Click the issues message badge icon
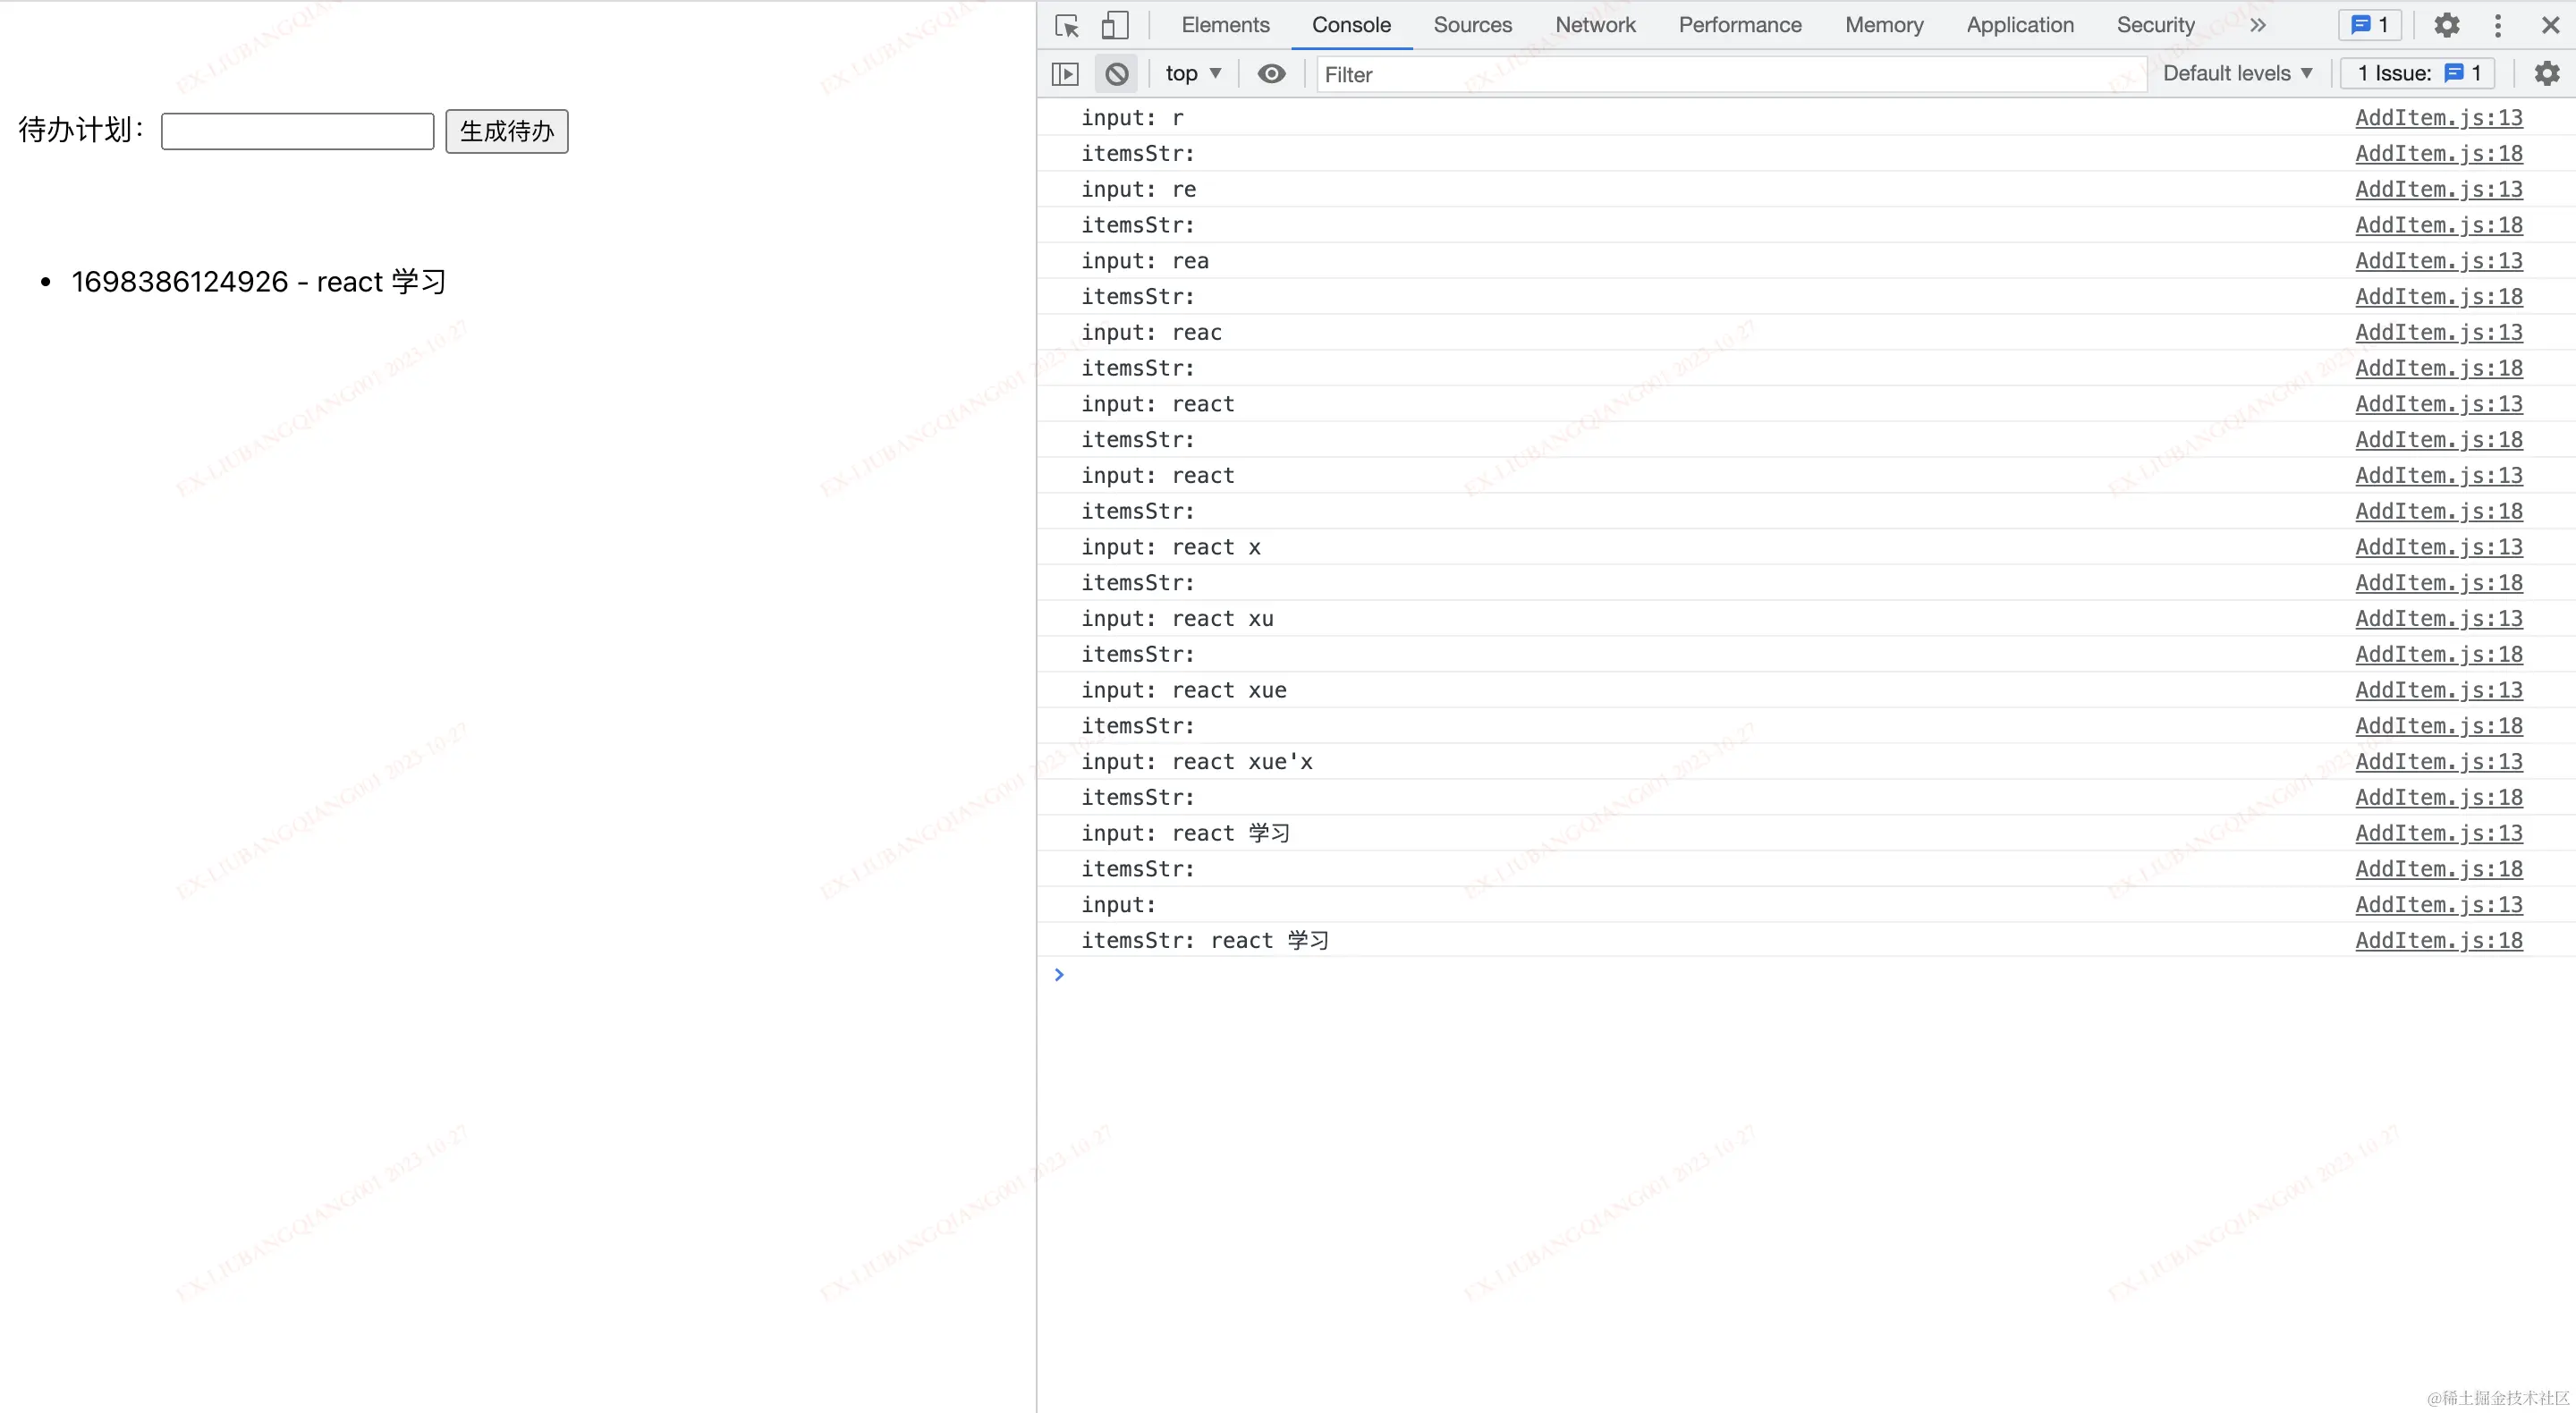The height and width of the screenshot is (1413, 2576). 2369,26
